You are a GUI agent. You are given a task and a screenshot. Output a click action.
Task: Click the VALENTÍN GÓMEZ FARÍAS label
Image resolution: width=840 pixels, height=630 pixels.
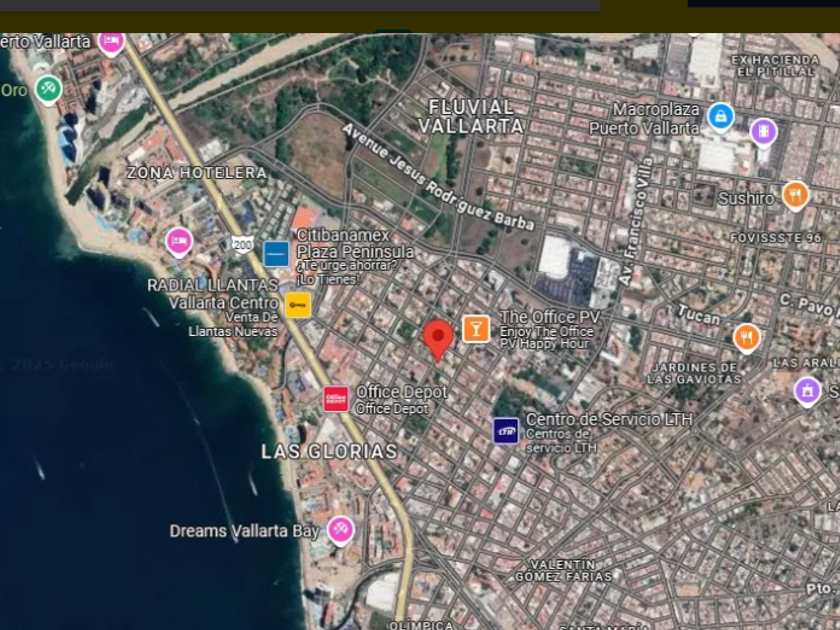click(563, 571)
